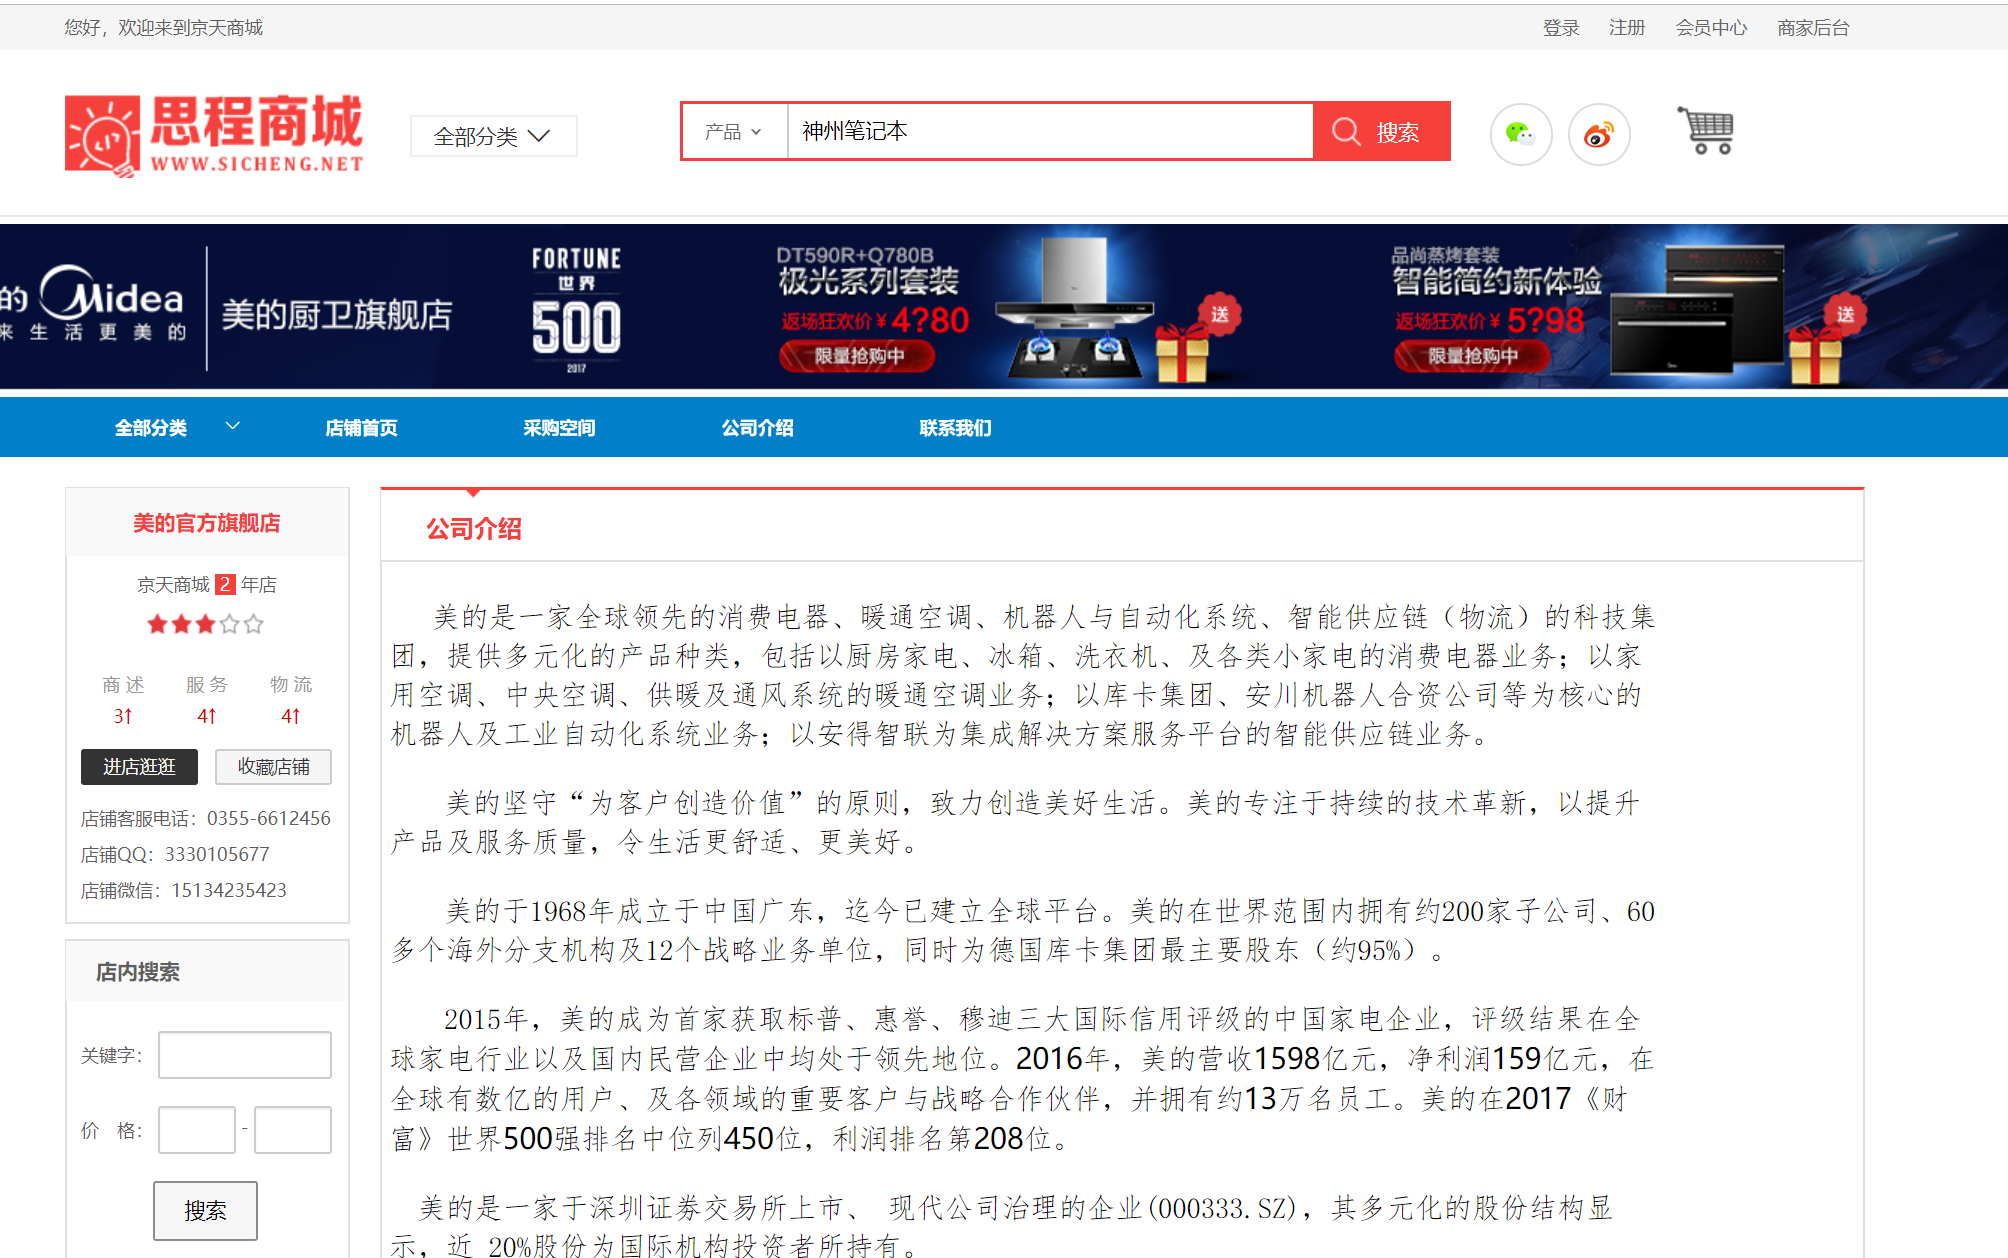The height and width of the screenshot is (1258, 2008).
Task: Click the Fortune 500 banner badge
Action: coord(576,309)
